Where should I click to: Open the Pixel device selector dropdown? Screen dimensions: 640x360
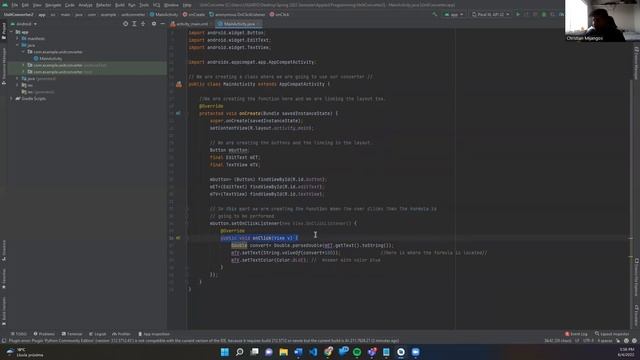(x=491, y=14)
